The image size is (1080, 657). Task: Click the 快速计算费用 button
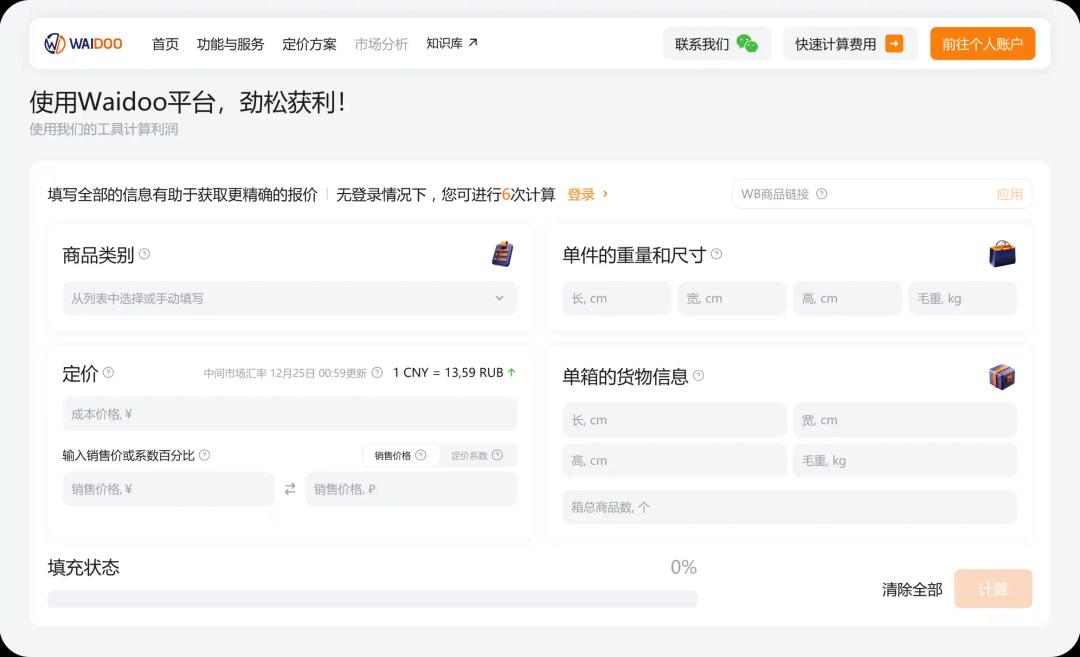849,44
